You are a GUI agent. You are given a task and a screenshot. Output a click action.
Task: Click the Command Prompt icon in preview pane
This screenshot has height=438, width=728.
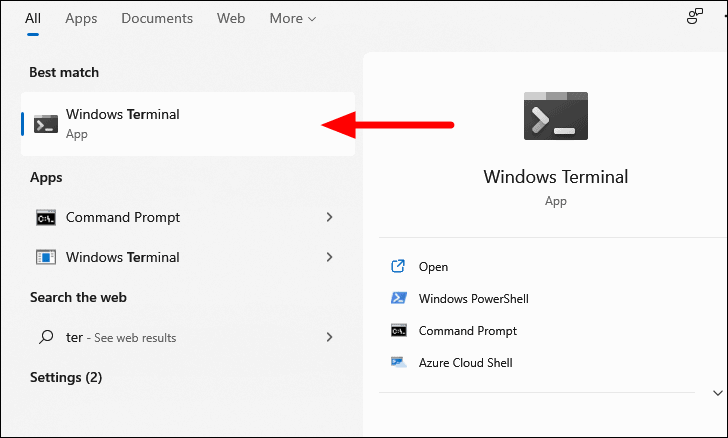pyautogui.click(x=399, y=331)
